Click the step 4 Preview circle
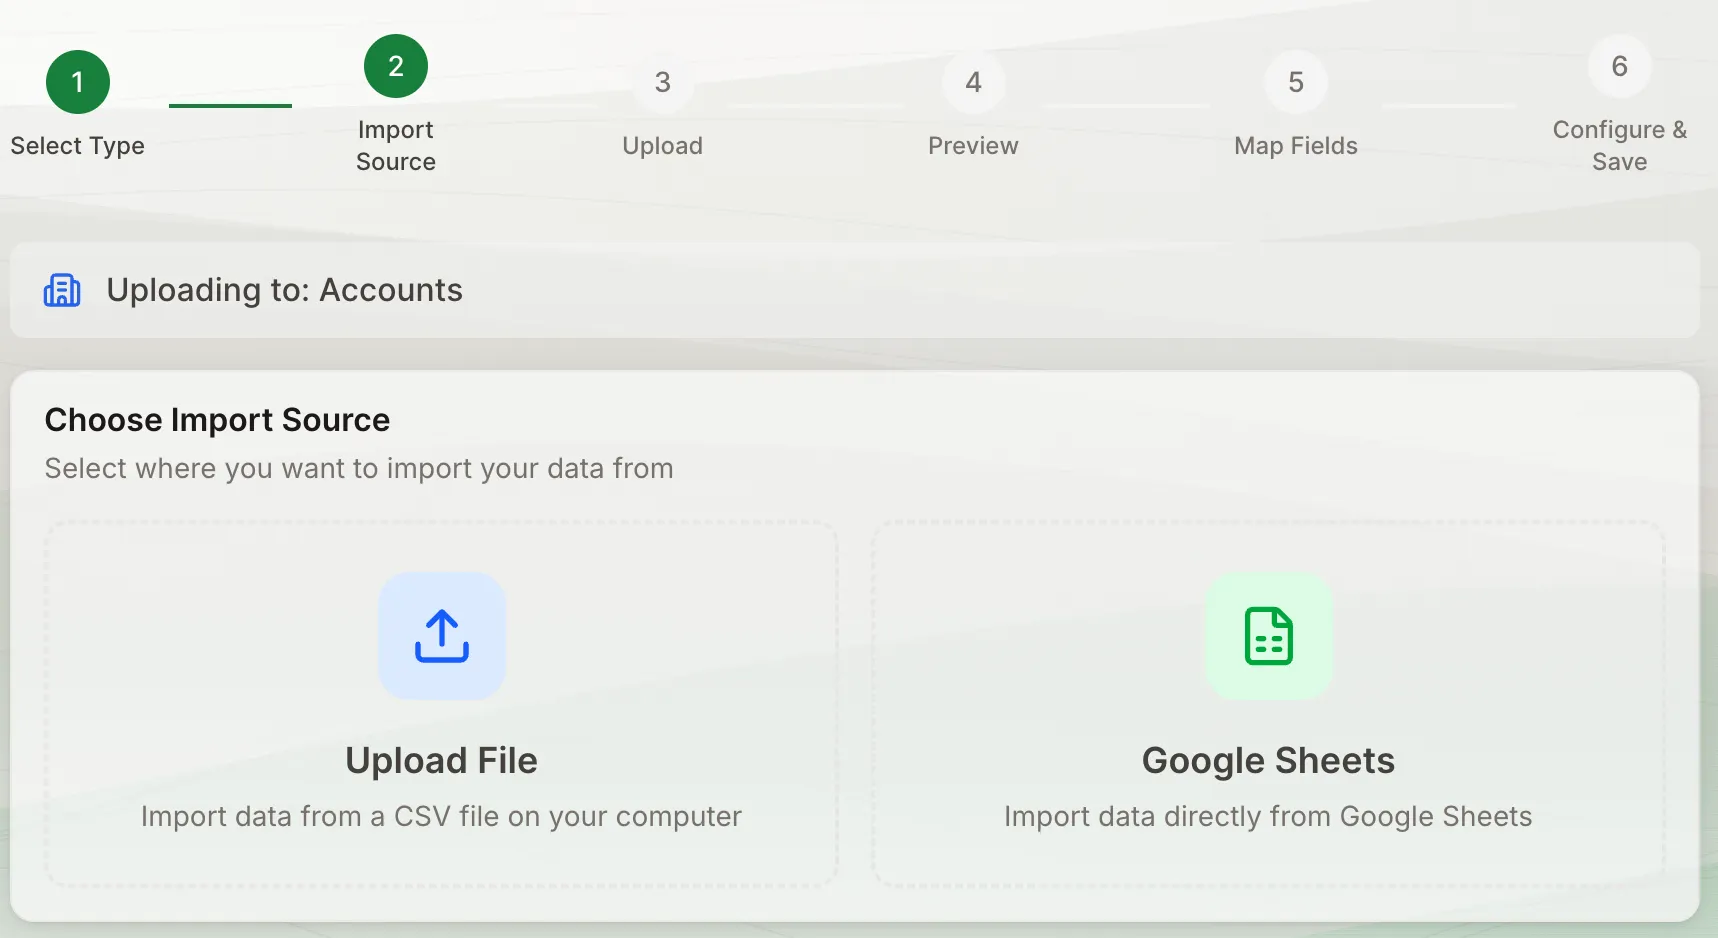This screenshot has width=1718, height=938. (x=973, y=82)
